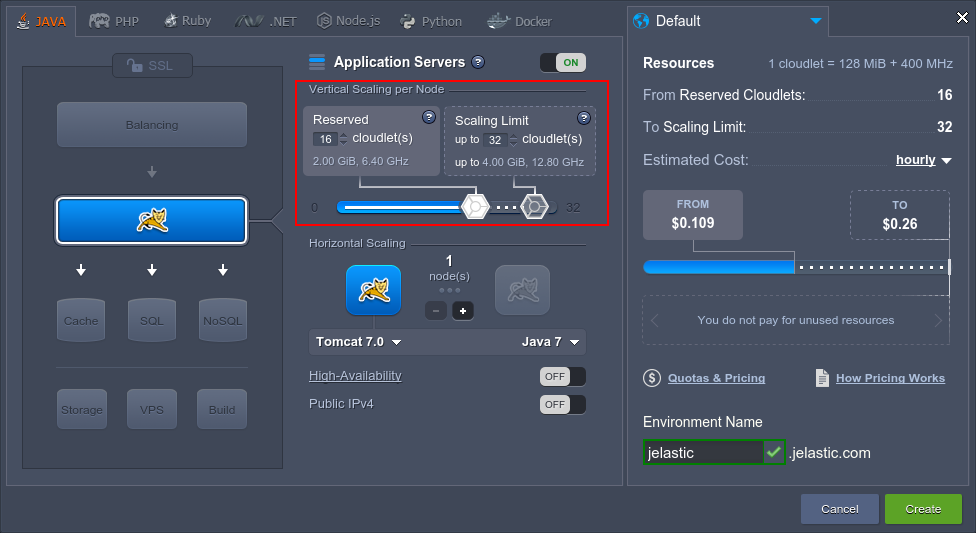The height and width of the screenshot is (533, 976).
Task: Open the Java 7 version dropdown
Action: pyautogui.click(x=550, y=342)
